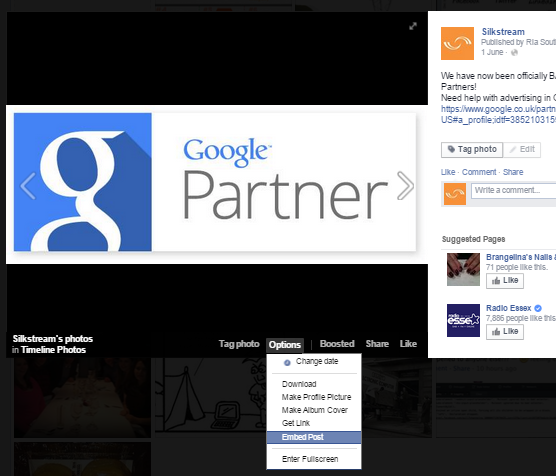Click the '1 June' post date
This screenshot has width=556, height=476.
[492, 52]
